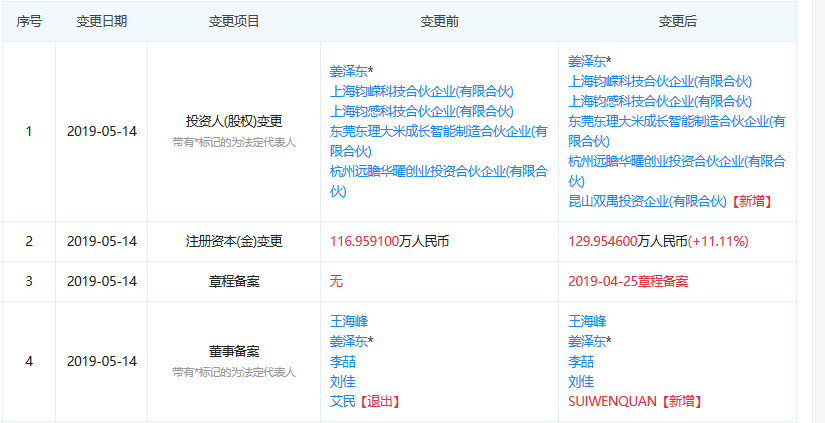The image size is (825, 423).
Task: Open 刘佳 director link in 变更前 column
Action: click(x=343, y=382)
